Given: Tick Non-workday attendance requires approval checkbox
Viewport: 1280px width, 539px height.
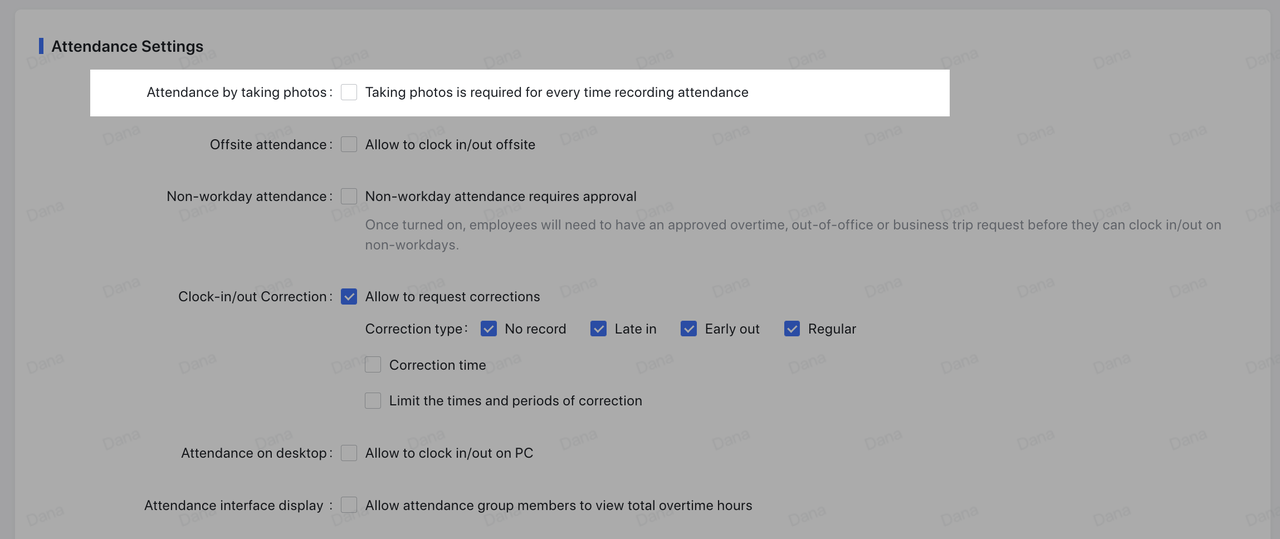Looking at the screenshot, I should click(x=349, y=196).
